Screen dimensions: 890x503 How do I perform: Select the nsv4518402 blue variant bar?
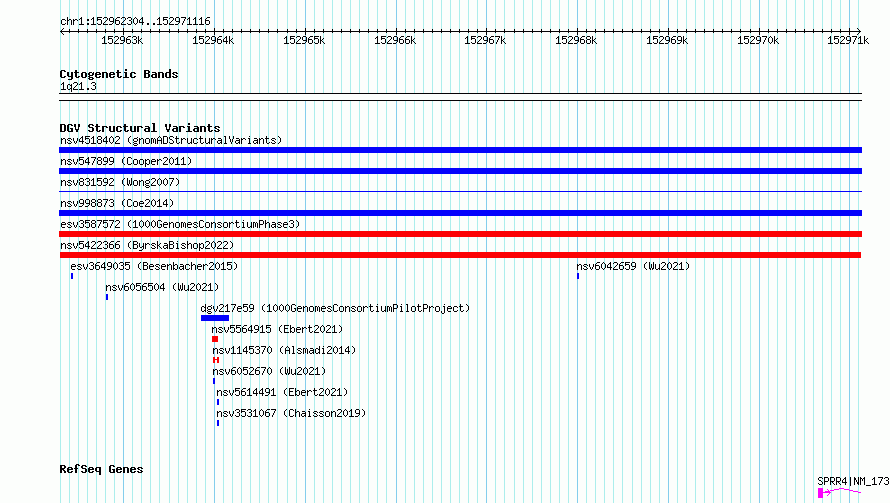460,150
